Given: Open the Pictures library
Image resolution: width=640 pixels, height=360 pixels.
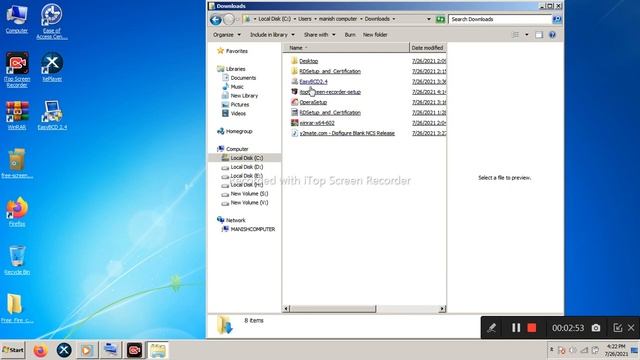Looking at the screenshot, I should coord(236,104).
